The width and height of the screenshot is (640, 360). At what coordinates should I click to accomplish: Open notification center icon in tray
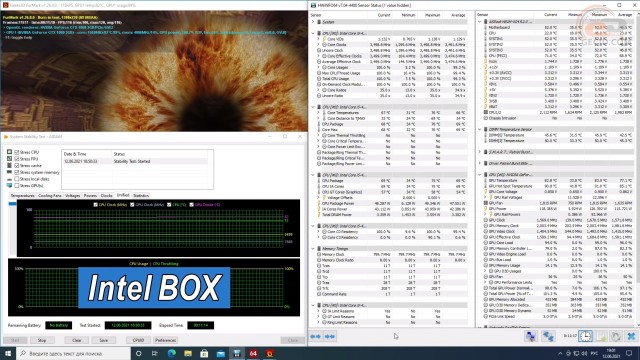629,353
